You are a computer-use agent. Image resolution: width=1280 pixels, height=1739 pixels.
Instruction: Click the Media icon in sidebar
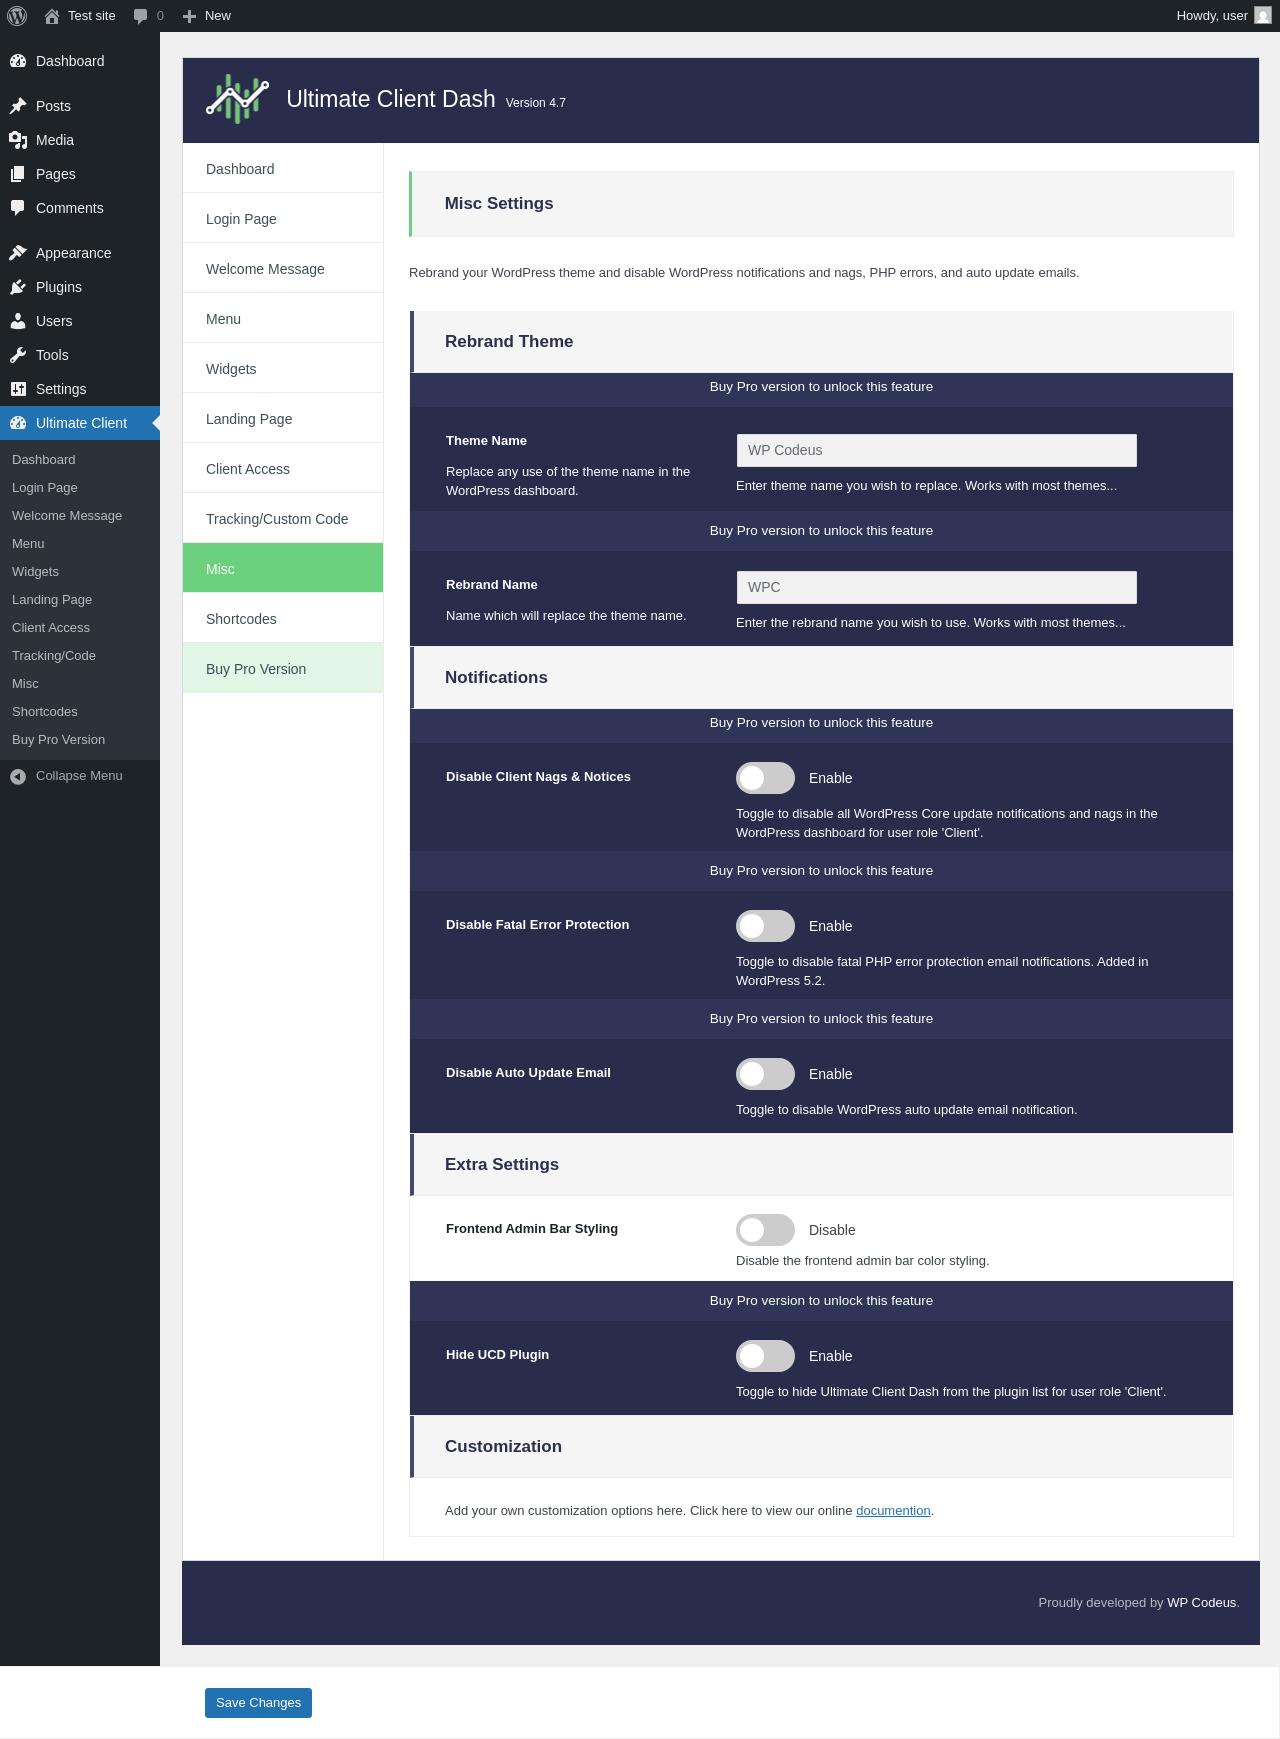18,140
